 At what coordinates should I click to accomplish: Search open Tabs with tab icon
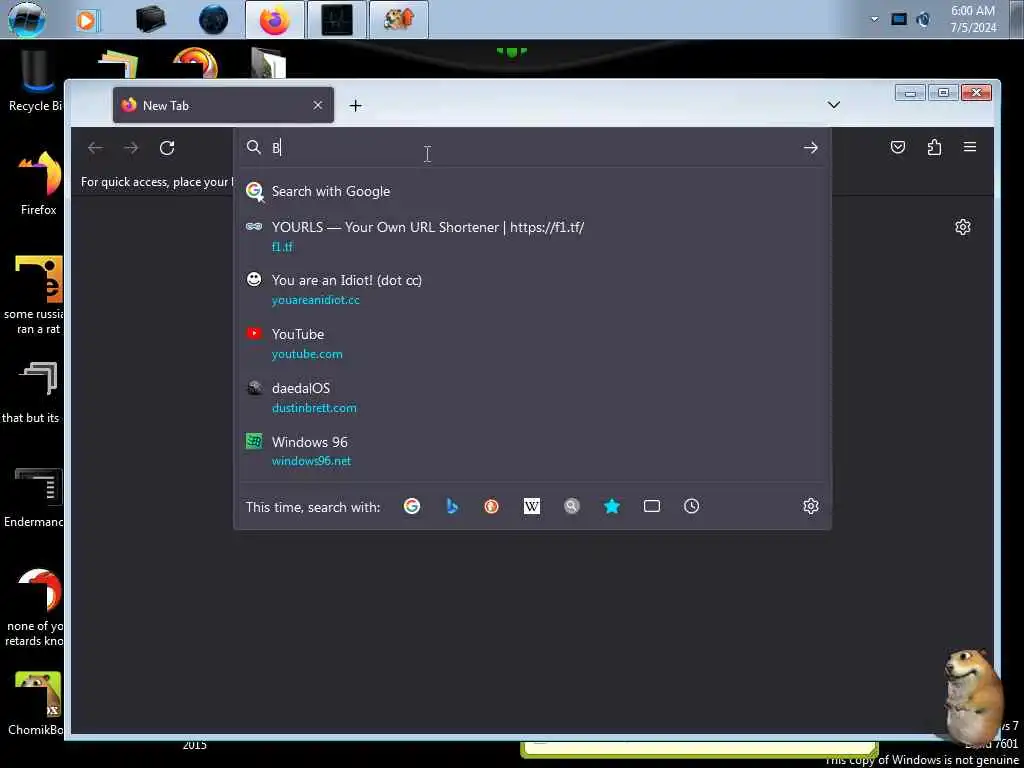click(652, 506)
